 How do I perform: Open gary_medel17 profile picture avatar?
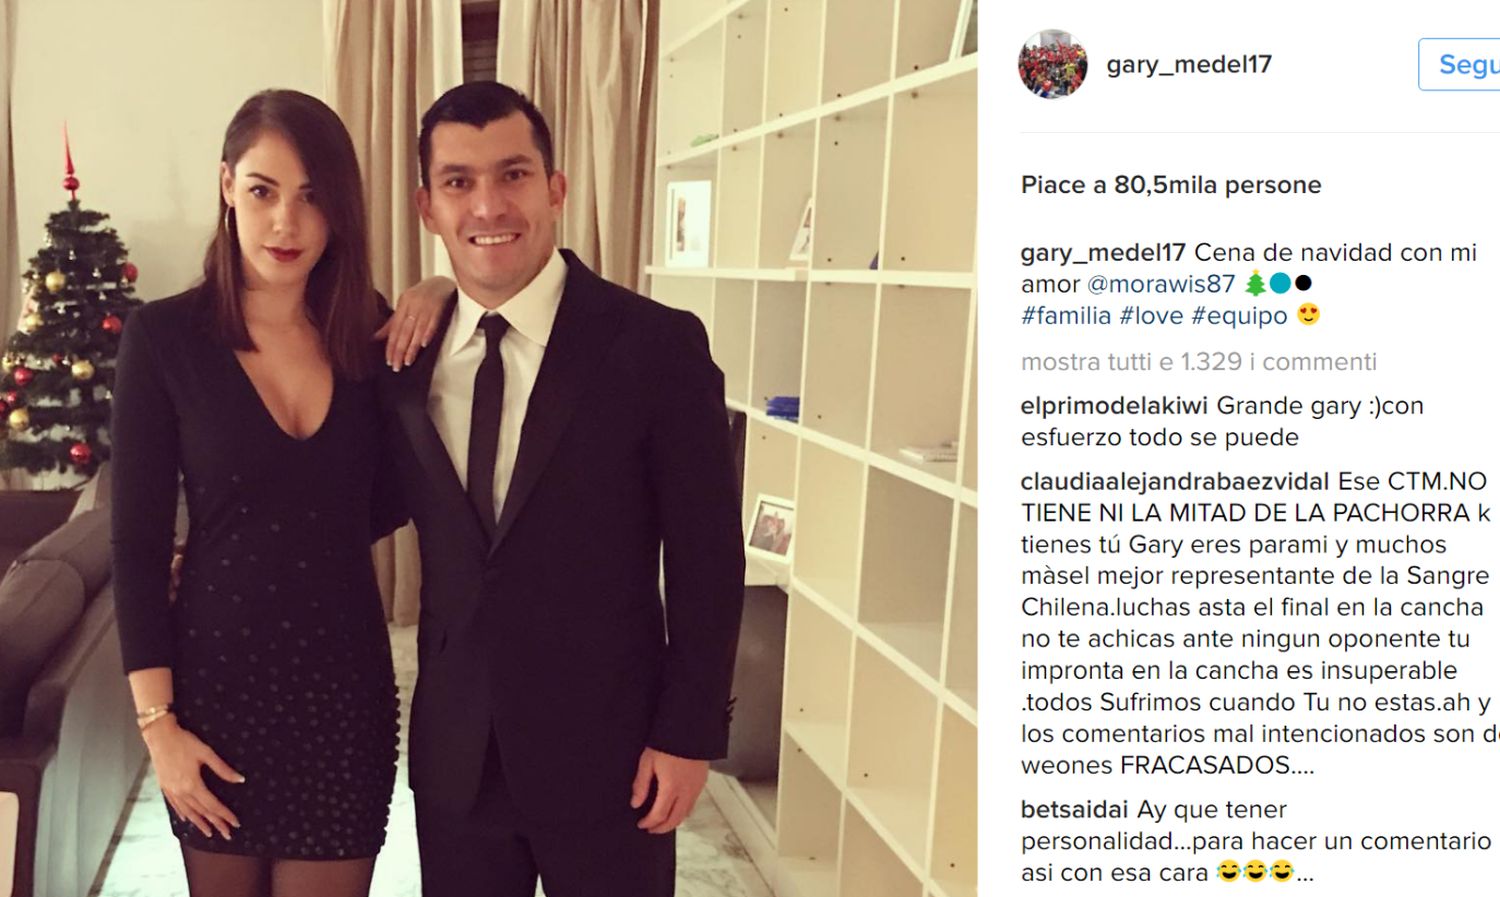click(x=1052, y=64)
